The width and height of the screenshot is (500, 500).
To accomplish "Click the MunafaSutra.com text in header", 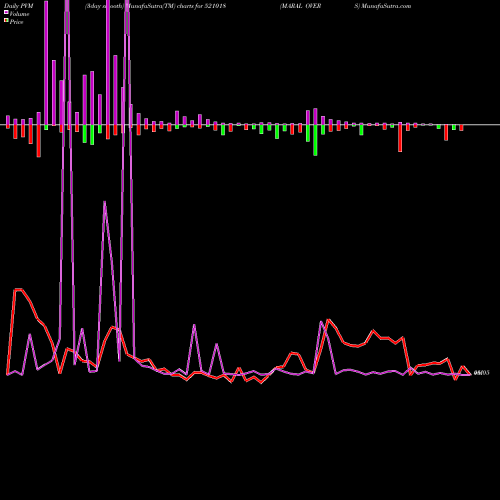I will (386, 6).
